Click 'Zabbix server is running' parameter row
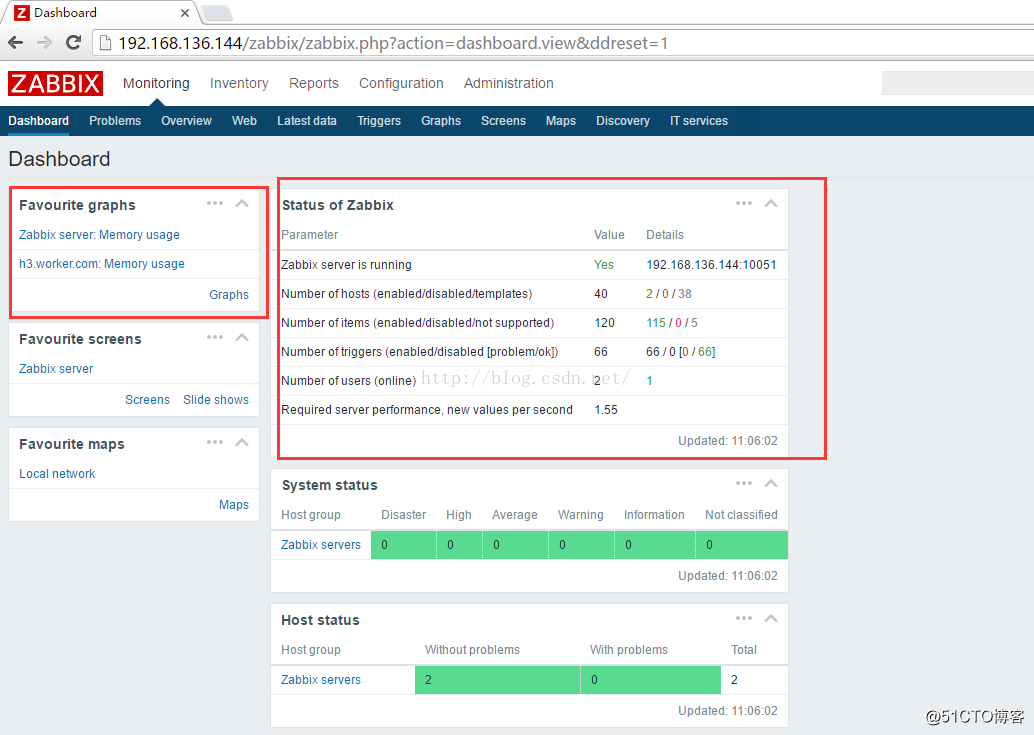This screenshot has height=735, width=1034. [529, 264]
